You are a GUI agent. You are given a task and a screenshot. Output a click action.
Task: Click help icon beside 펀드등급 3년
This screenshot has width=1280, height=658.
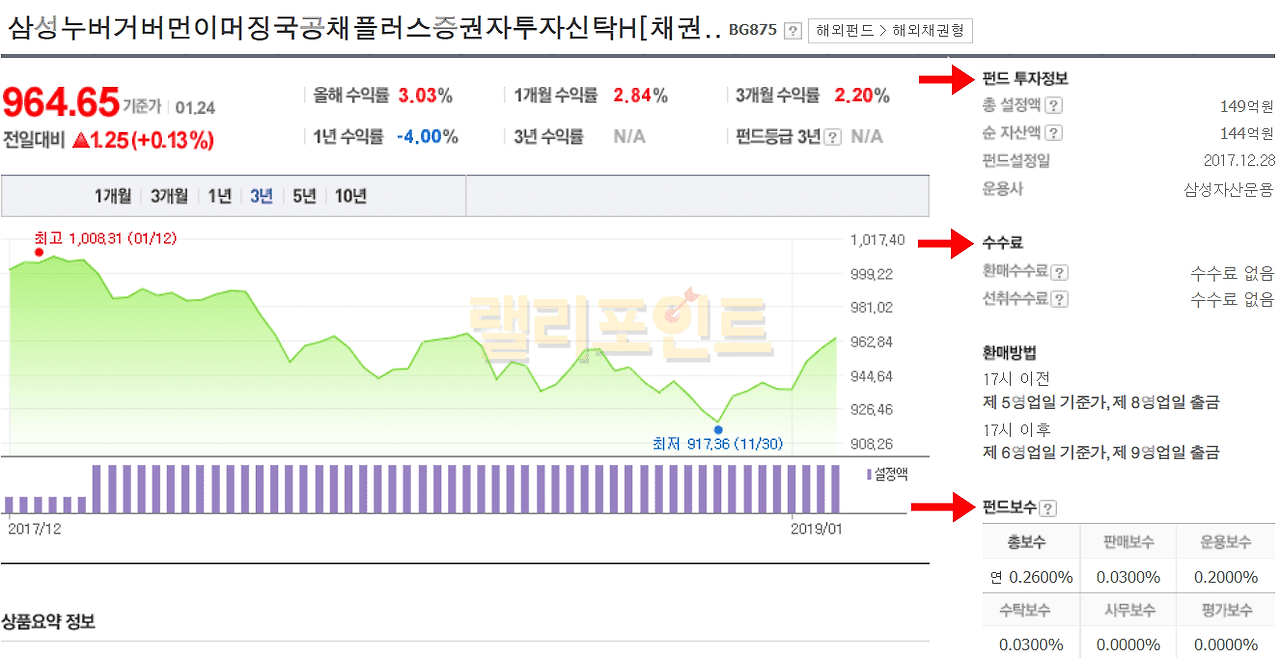click(833, 137)
